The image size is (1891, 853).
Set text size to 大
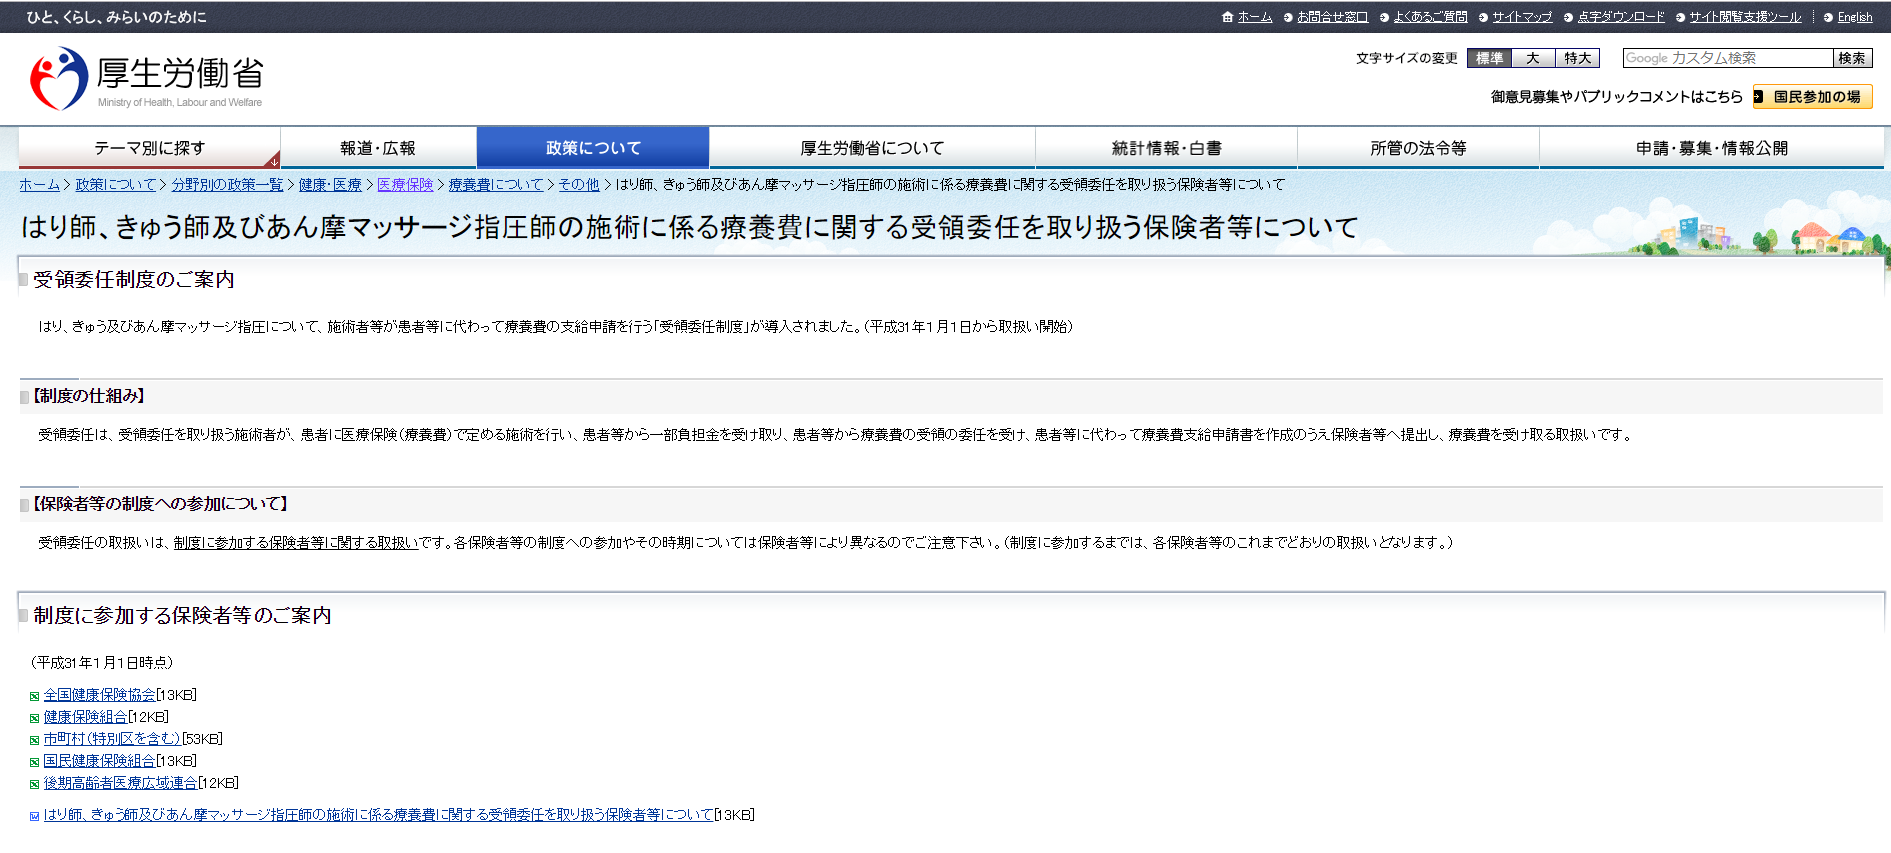coord(1533,58)
